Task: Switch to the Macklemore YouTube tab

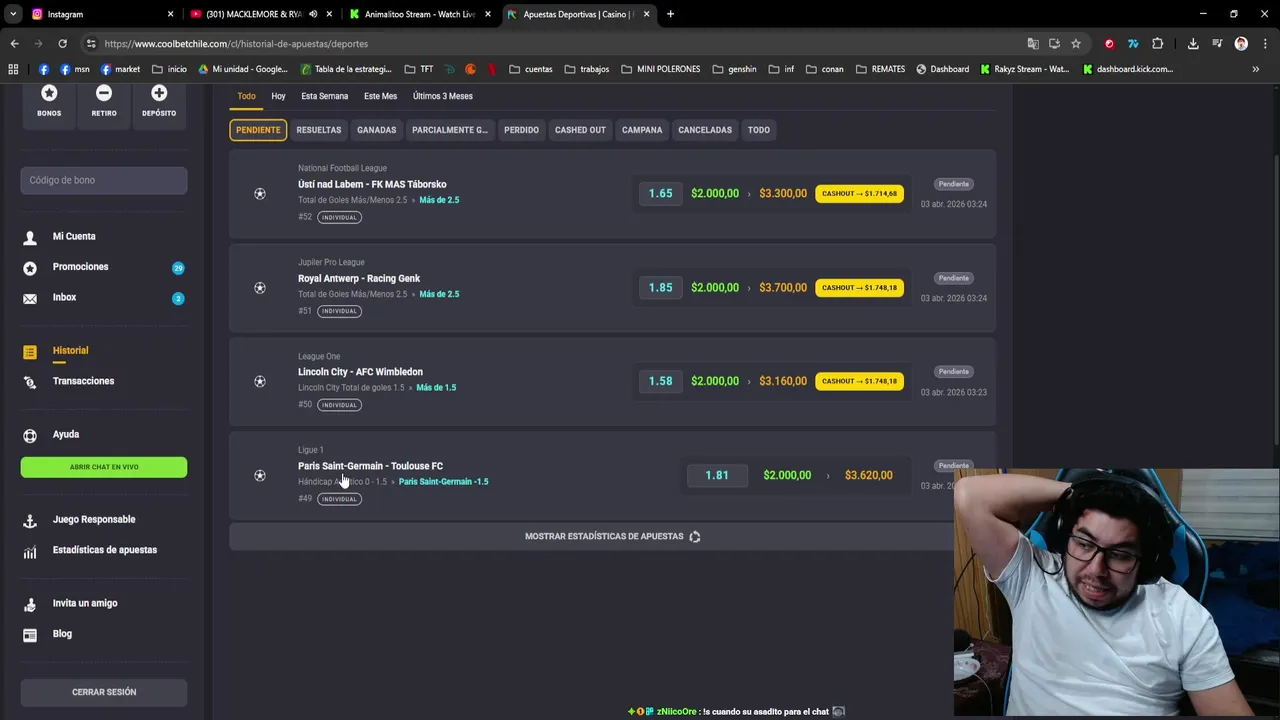Action: [260, 14]
